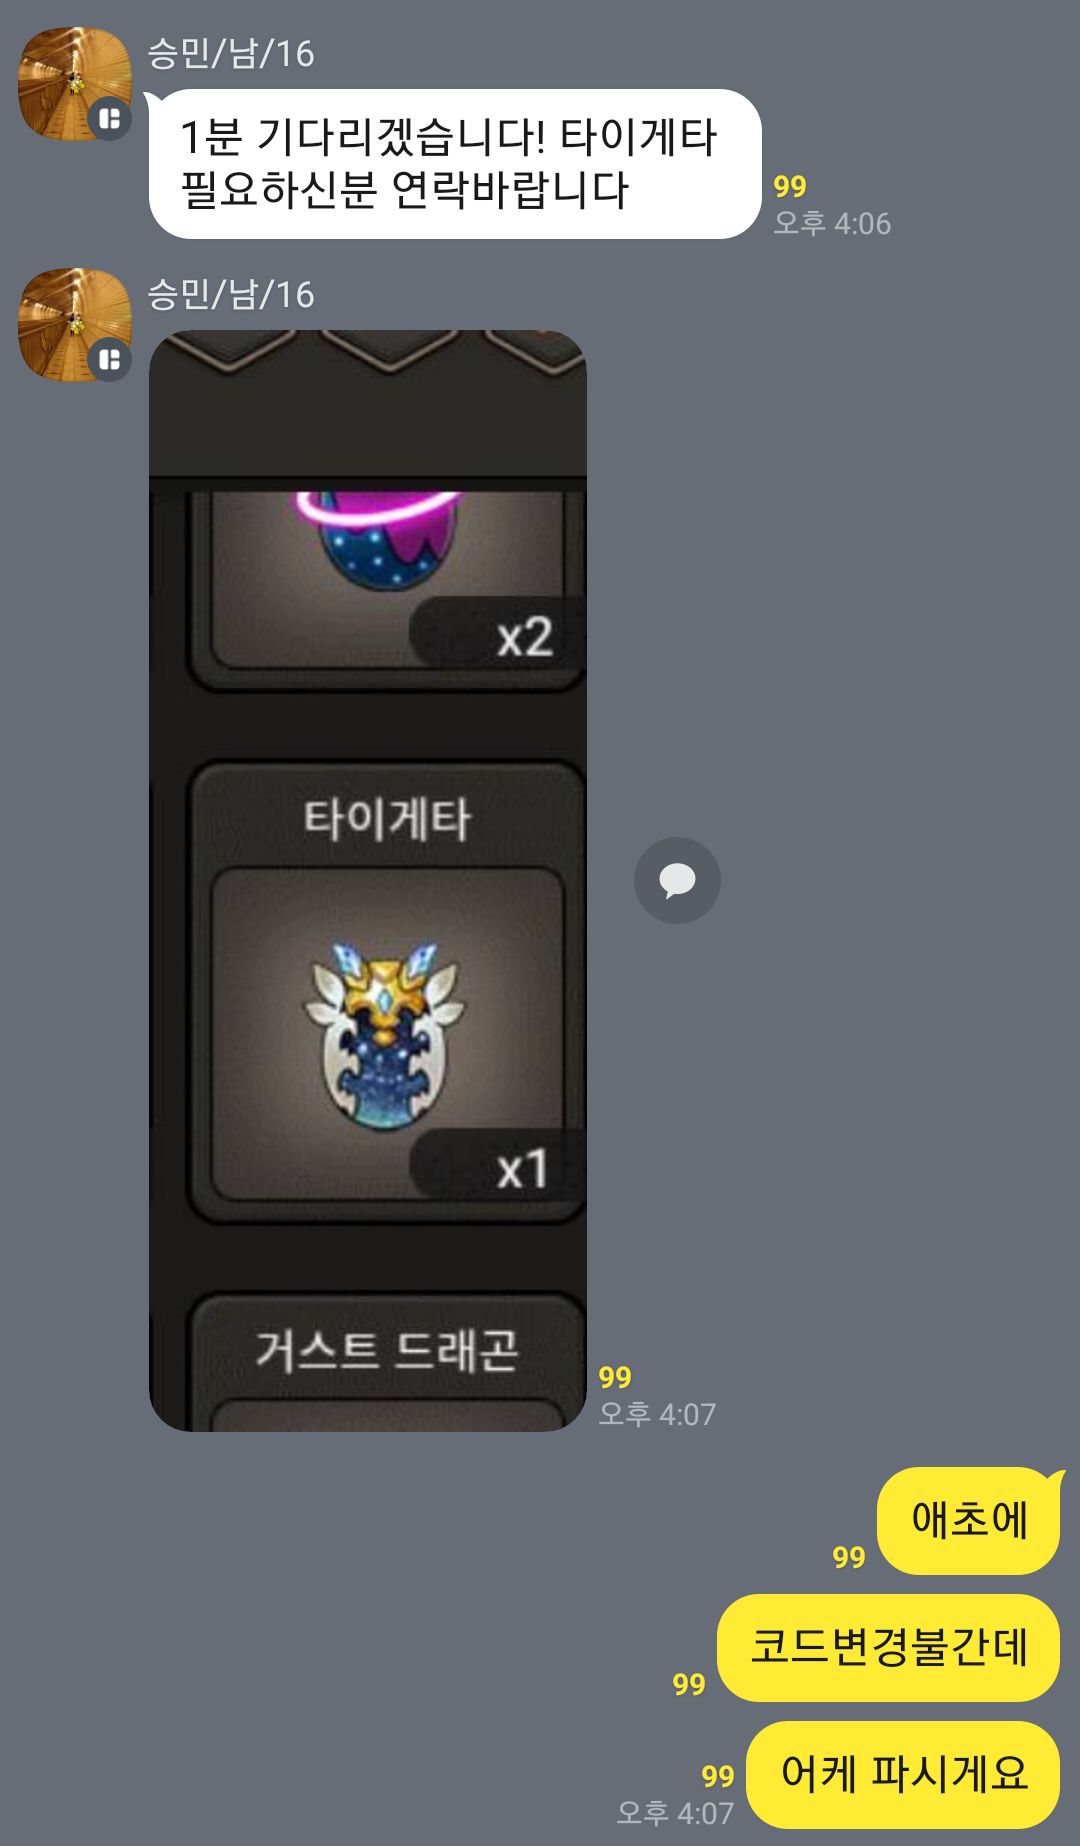Select the yellow 애초에 message bubble
The height and width of the screenshot is (1846, 1080).
click(968, 1520)
